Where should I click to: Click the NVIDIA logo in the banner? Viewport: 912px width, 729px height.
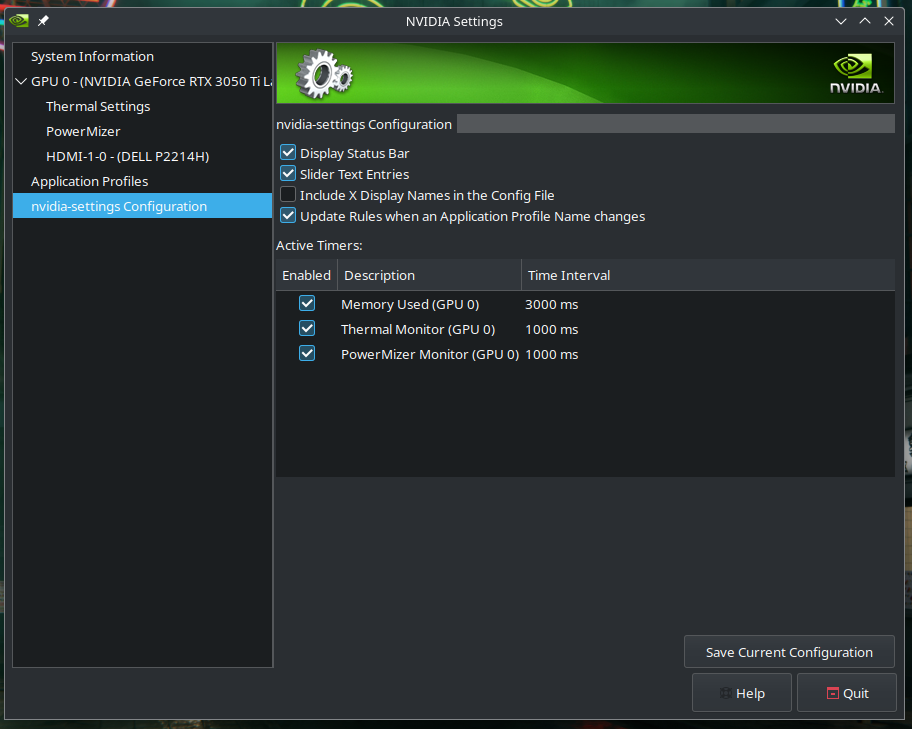[856, 75]
